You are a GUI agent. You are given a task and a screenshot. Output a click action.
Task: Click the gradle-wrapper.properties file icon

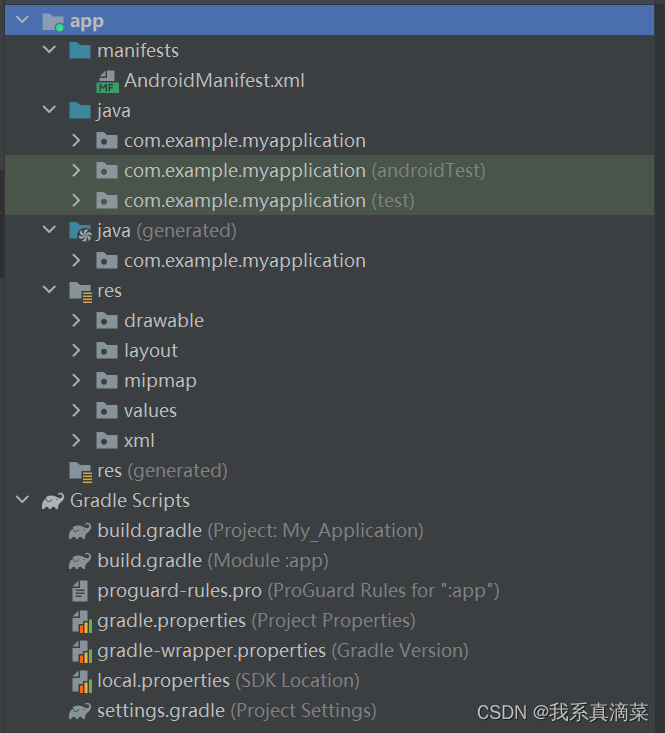pyautogui.click(x=82, y=652)
